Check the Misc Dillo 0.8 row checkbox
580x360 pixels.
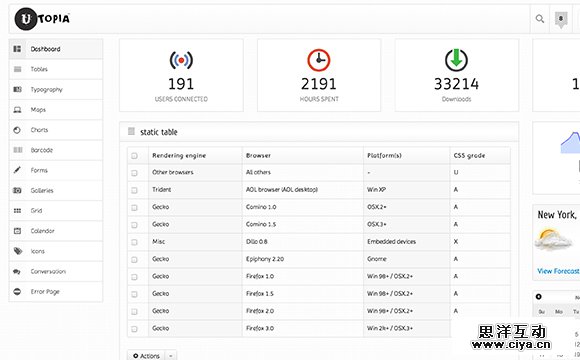[x=134, y=242]
